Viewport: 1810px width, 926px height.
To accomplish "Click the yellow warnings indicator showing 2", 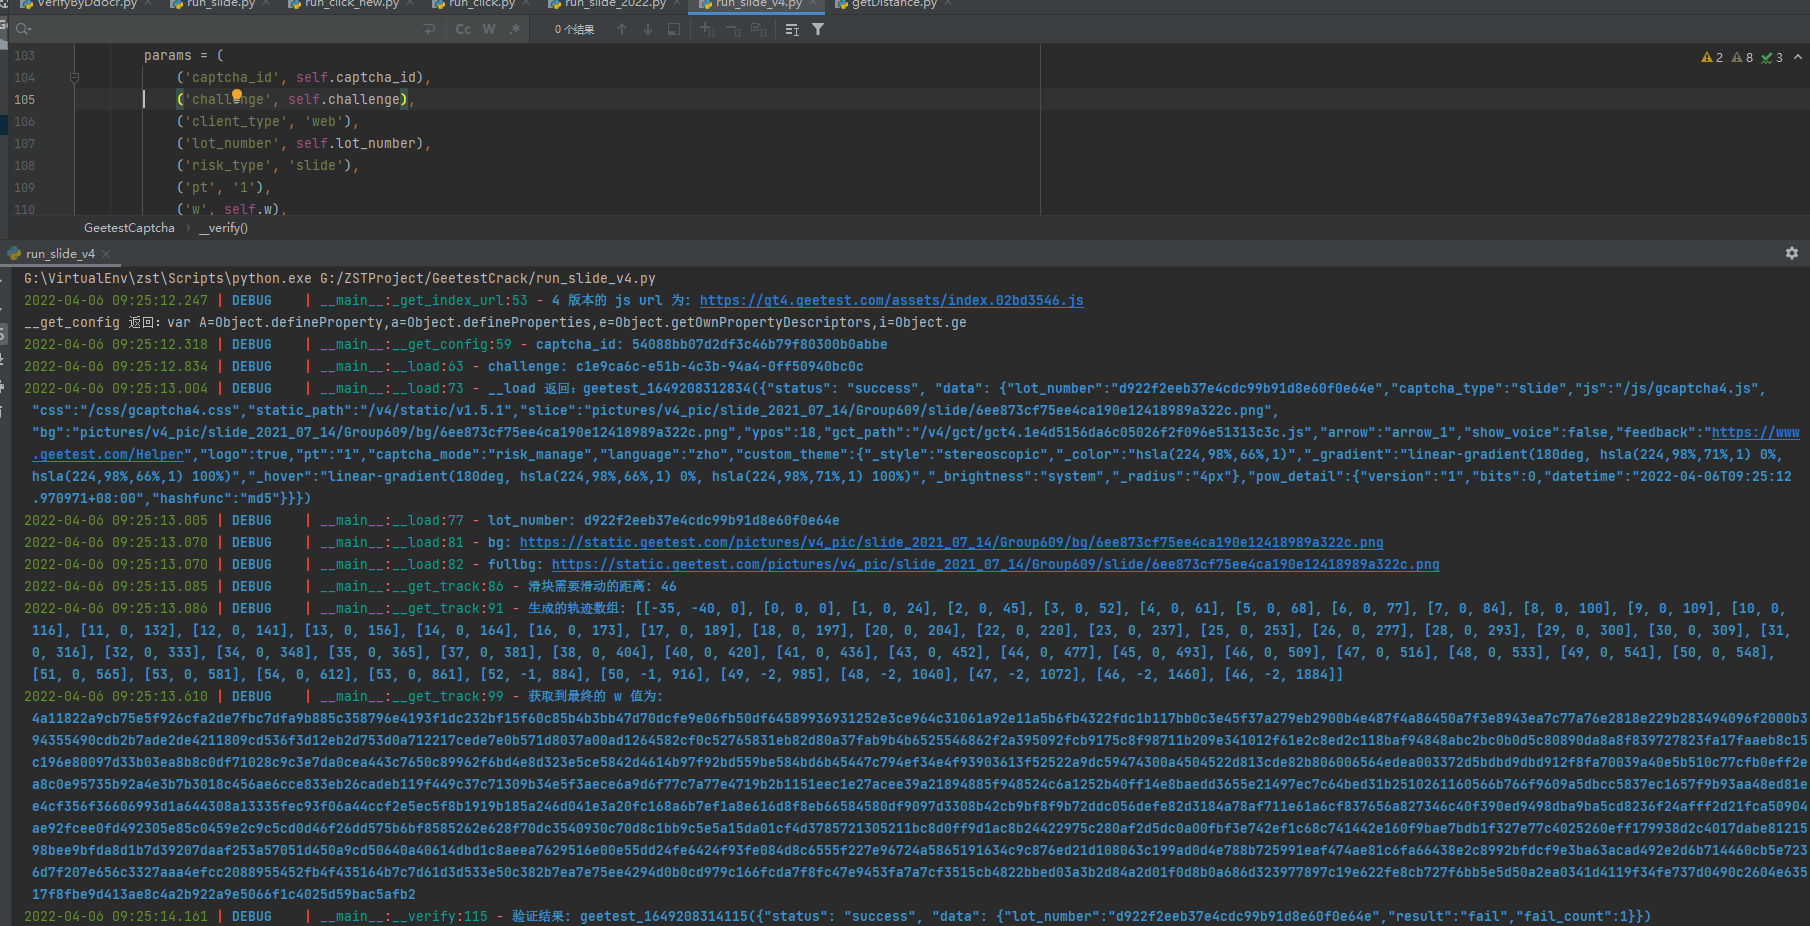I will pos(1712,57).
